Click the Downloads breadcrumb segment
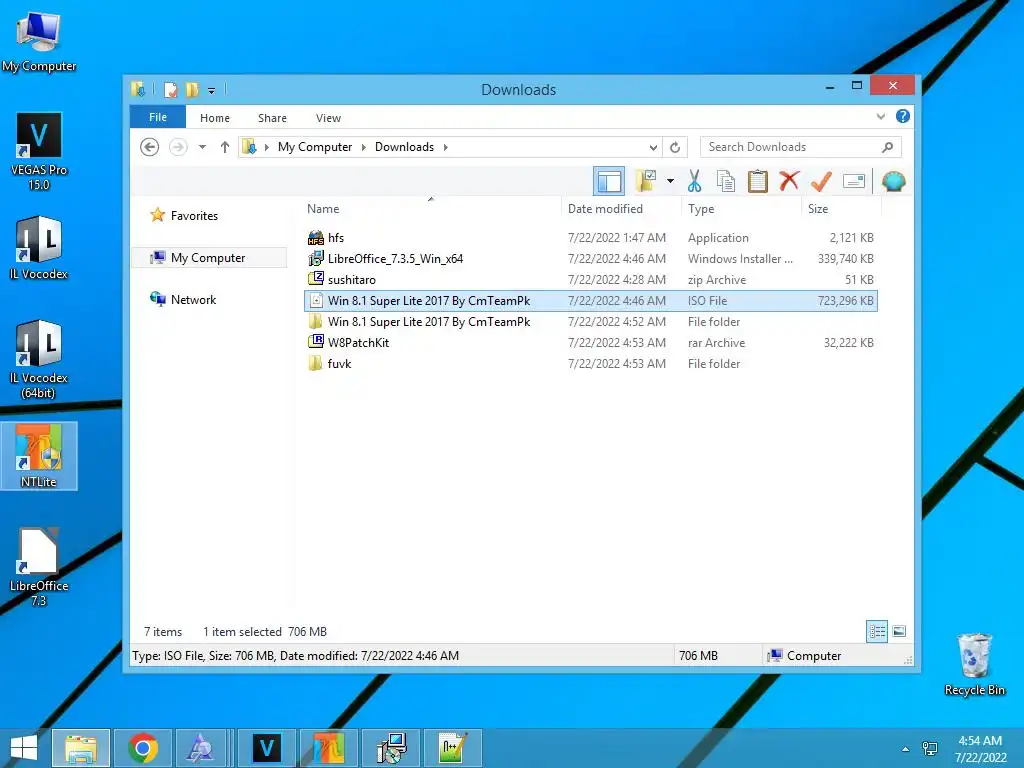 pos(404,147)
